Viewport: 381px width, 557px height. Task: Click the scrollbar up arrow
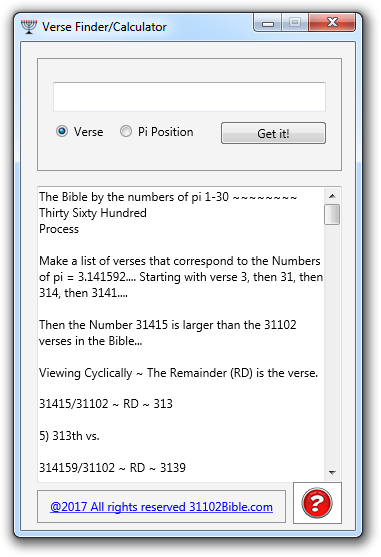click(x=332, y=196)
